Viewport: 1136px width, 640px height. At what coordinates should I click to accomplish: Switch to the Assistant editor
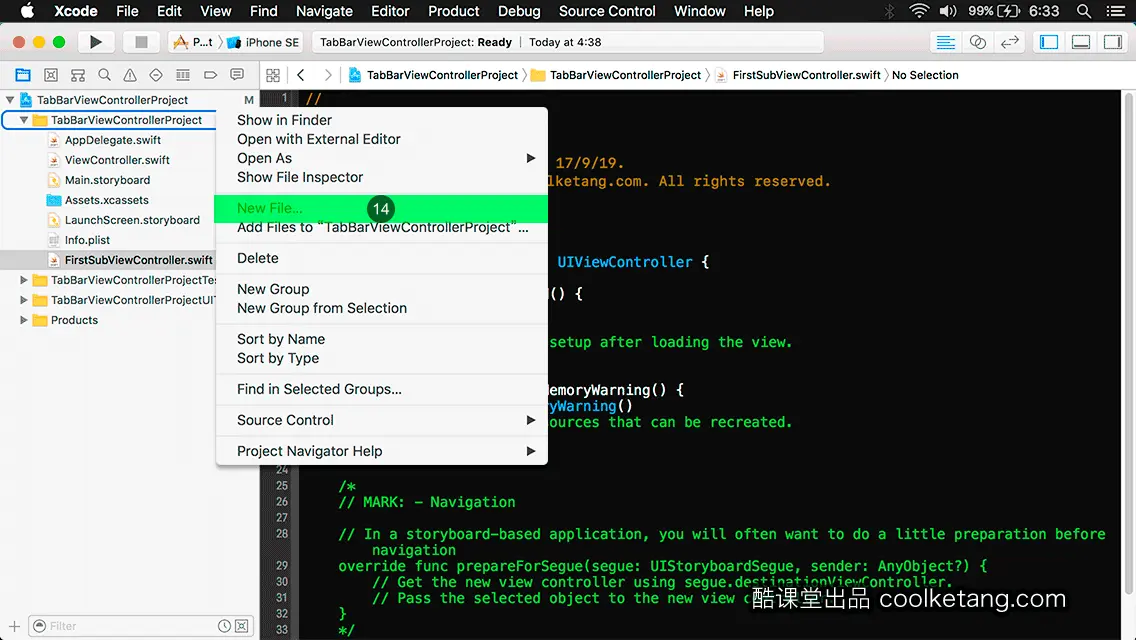pyautogui.click(x=977, y=42)
